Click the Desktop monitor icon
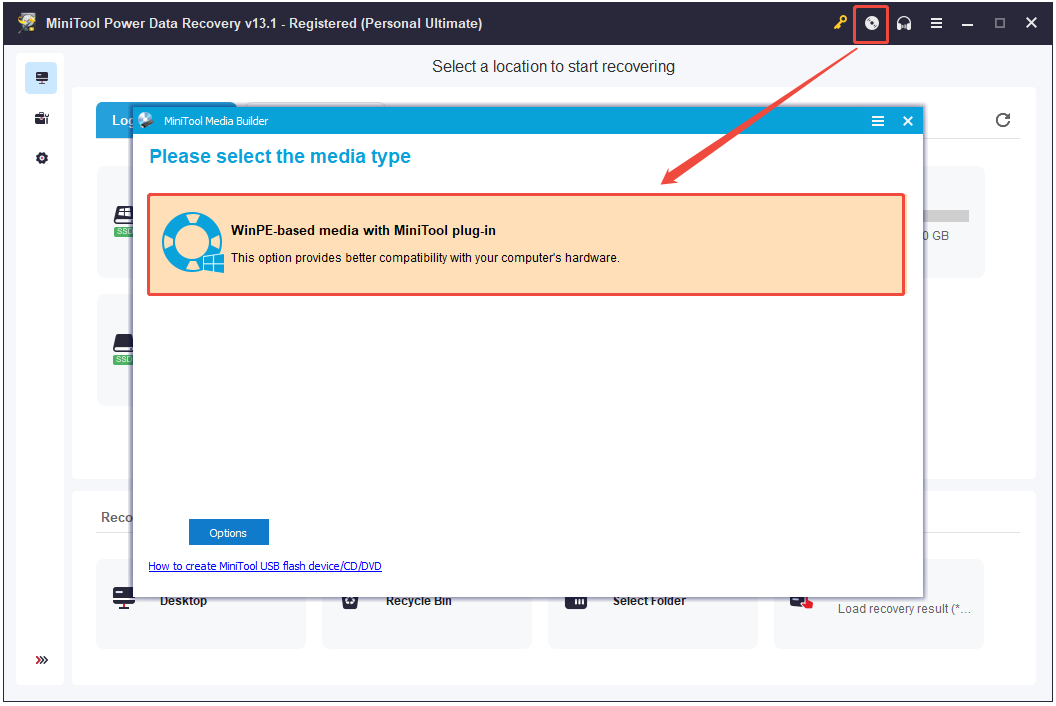This screenshot has height=706, width=1056. click(x=124, y=600)
